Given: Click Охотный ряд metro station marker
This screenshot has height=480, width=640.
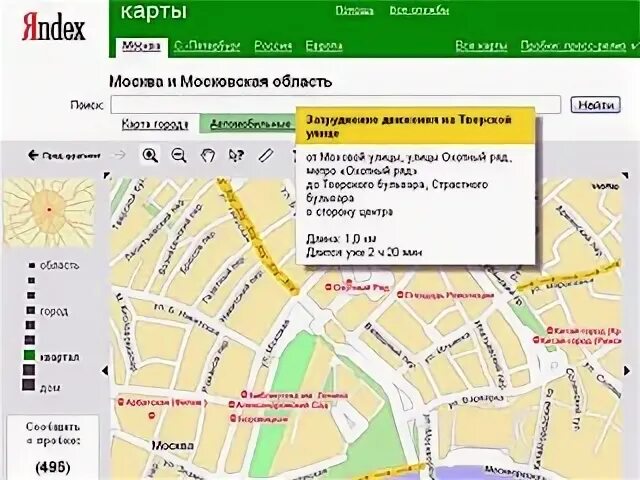Looking at the screenshot, I should pos(327,287).
